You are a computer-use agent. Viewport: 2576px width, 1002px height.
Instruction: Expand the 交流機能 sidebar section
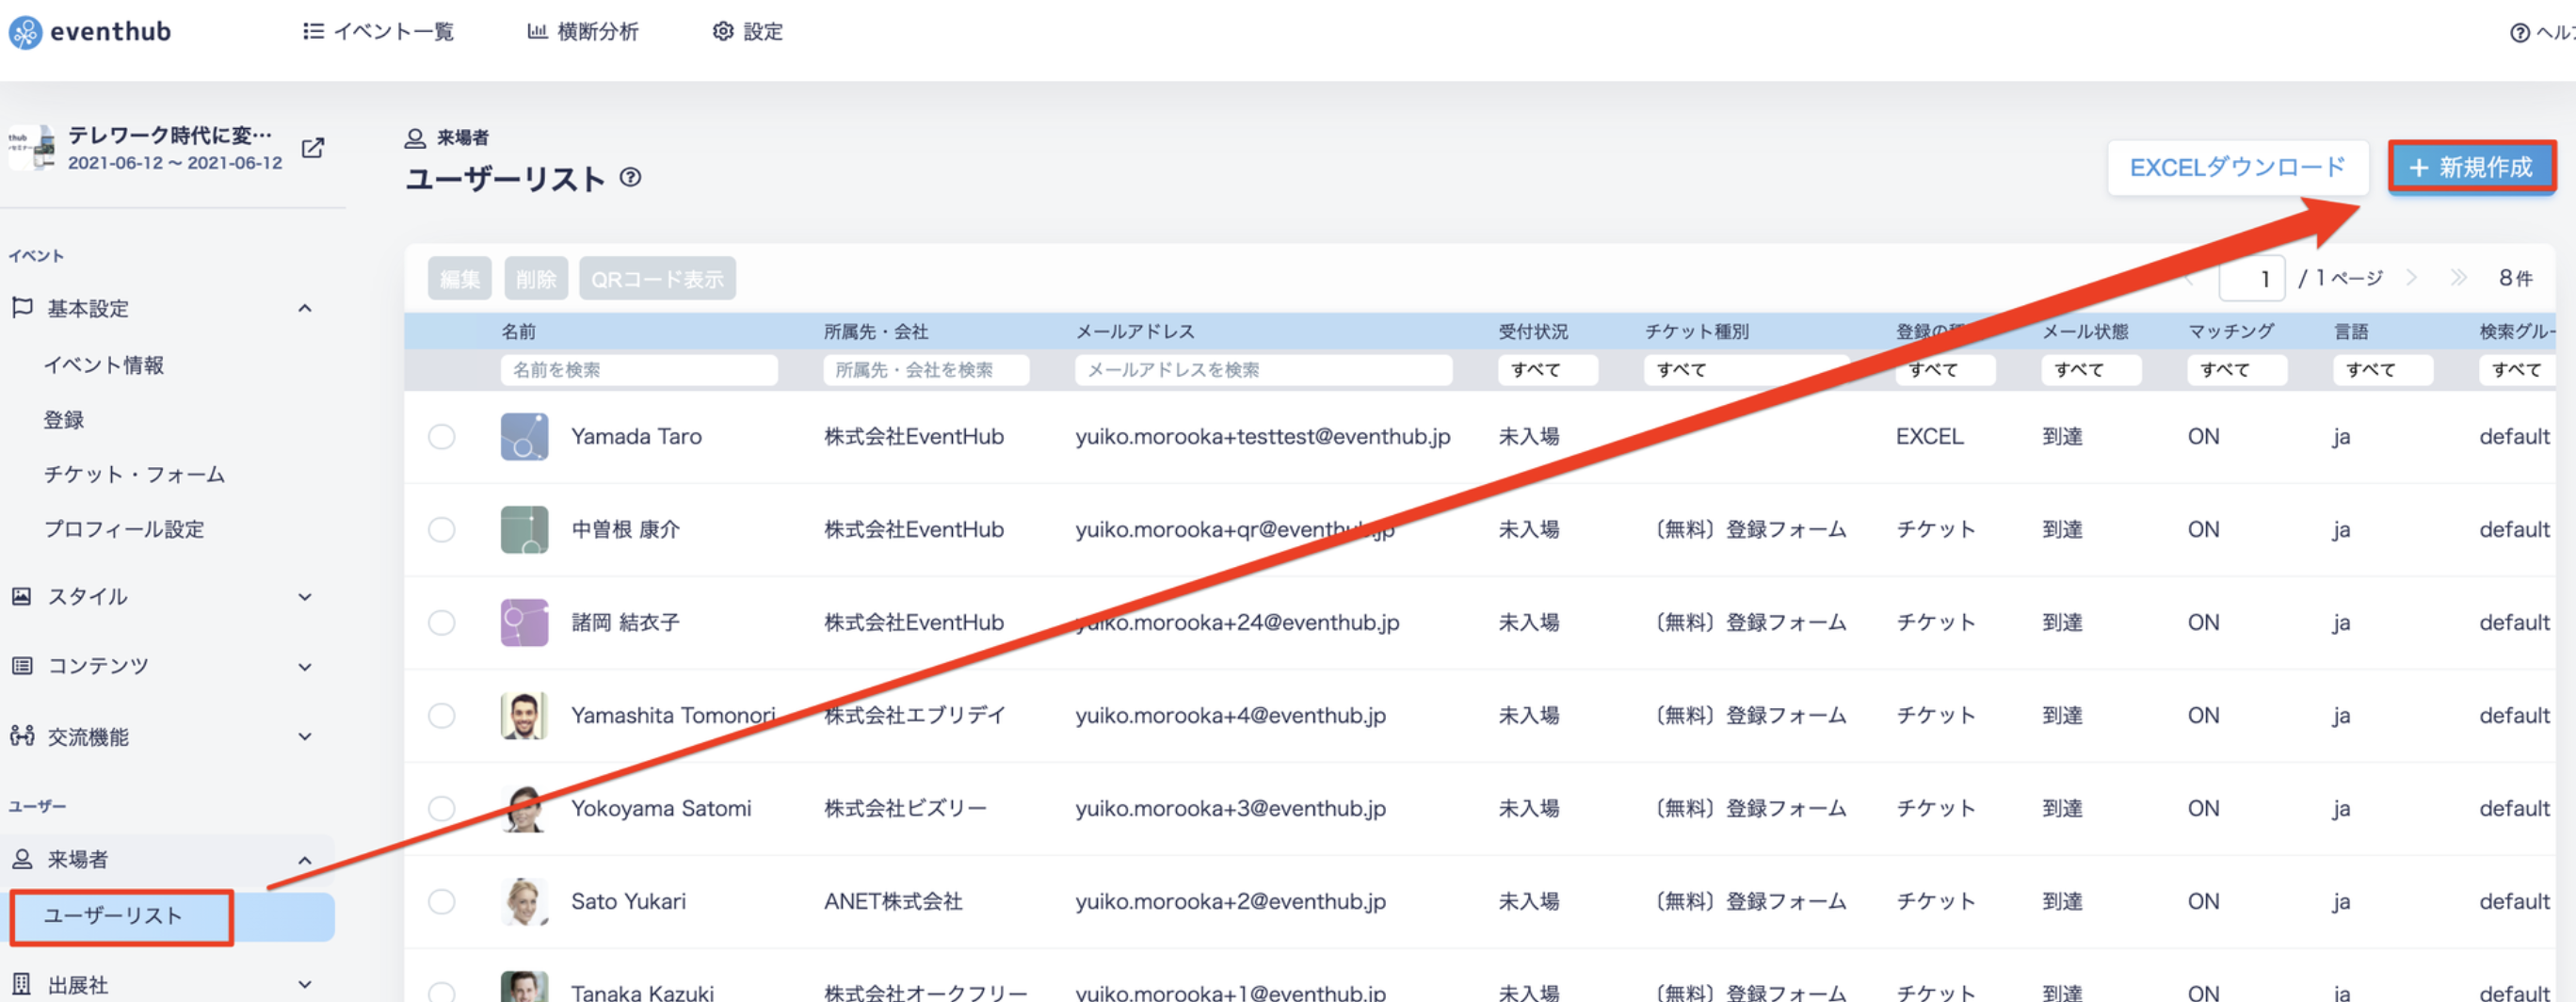click(x=305, y=737)
